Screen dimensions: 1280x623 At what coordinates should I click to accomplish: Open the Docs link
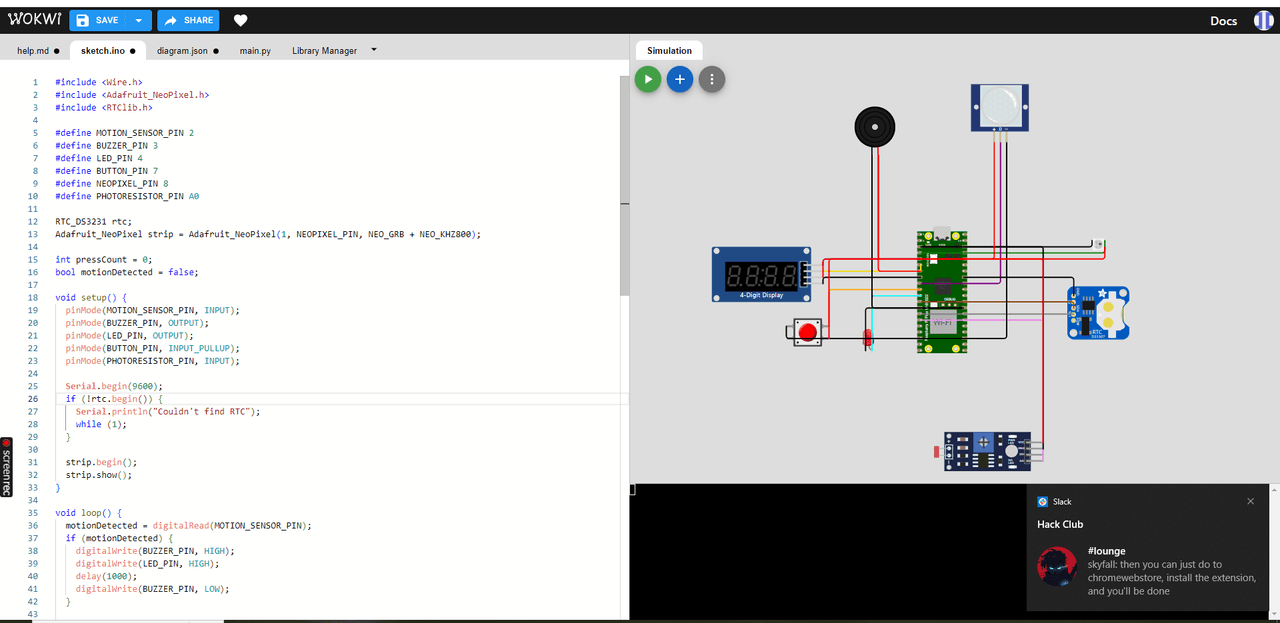coord(1223,21)
